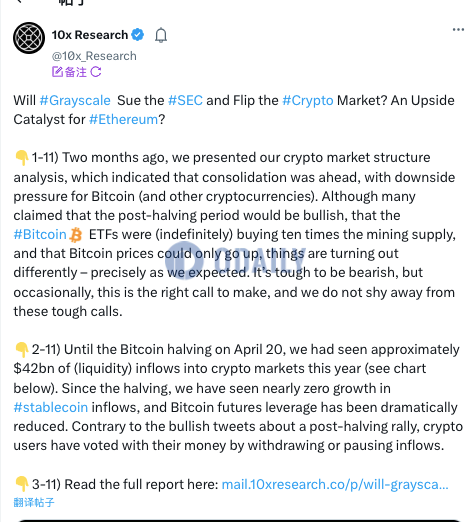Viewport: 471px width, 522px height.
Task: Click the purple refresh circle icon
Action: click(x=96, y=72)
